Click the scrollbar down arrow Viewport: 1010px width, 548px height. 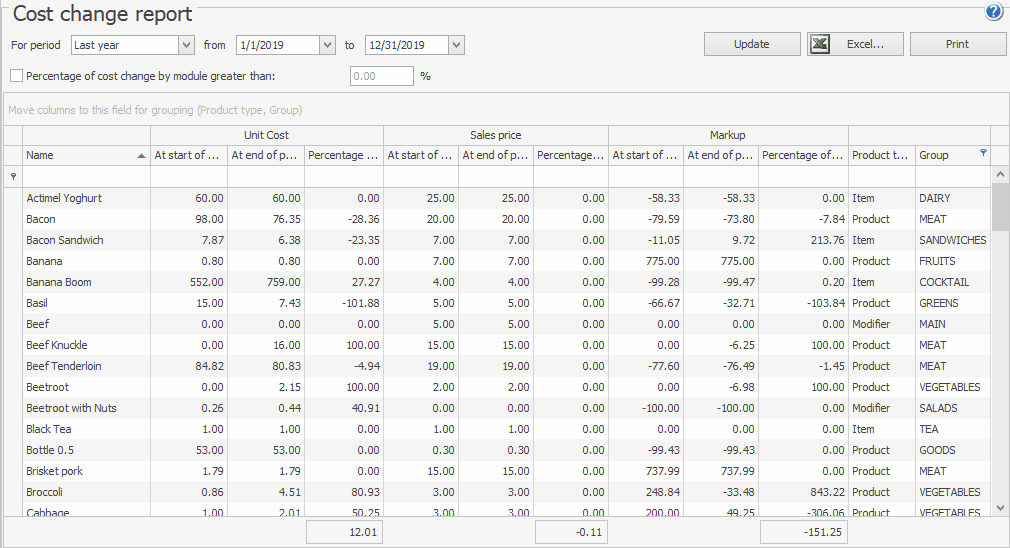(1000, 508)
